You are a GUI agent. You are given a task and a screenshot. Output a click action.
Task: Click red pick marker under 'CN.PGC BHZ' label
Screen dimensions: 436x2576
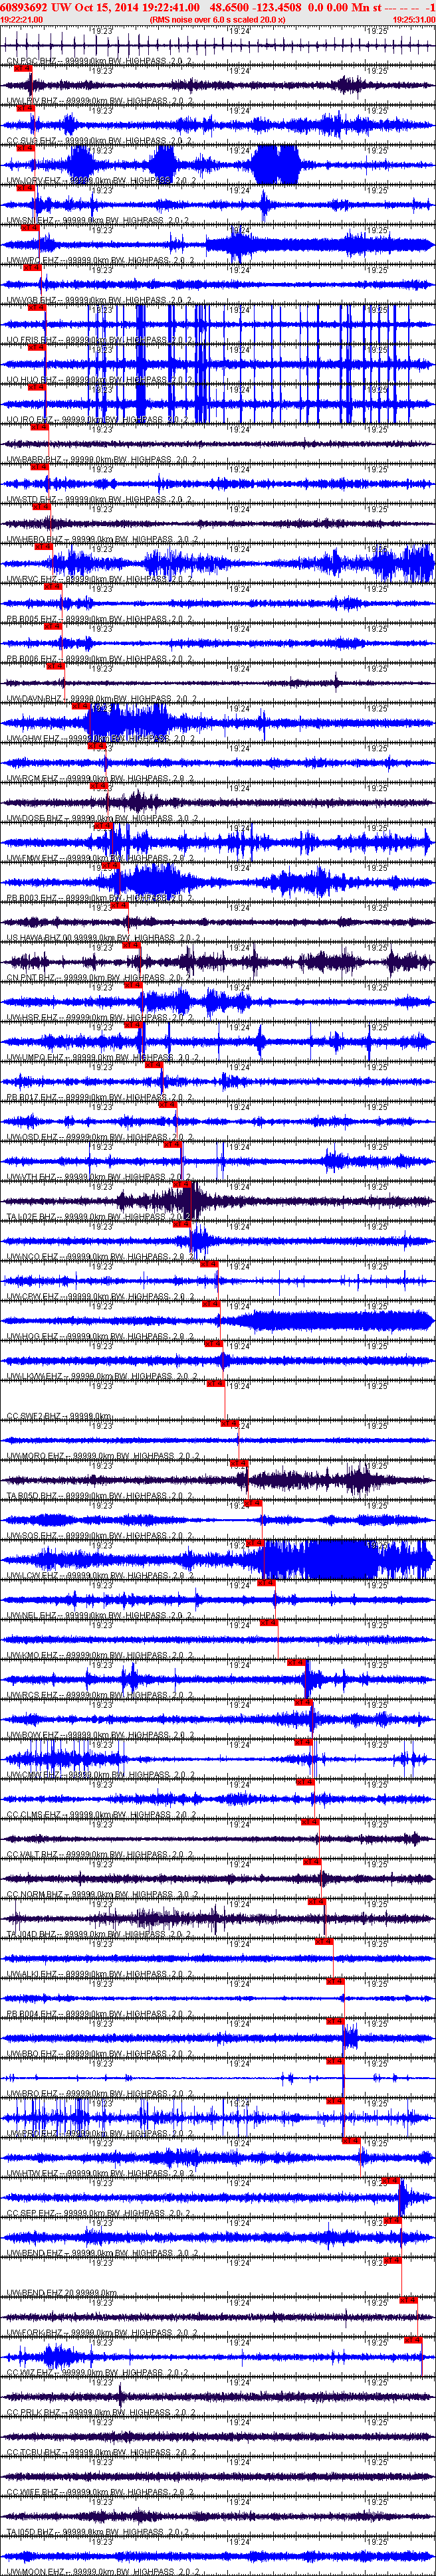pos(23,68)
